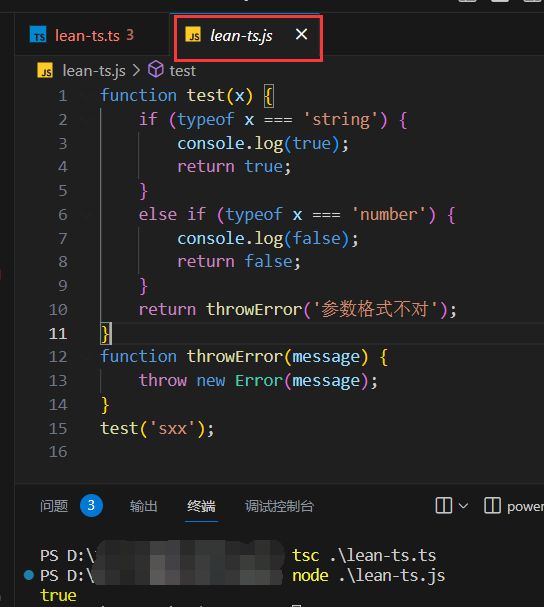544x607 pixels.
Task: Click the cube symbol icon in the breadcrumb
Action: tap(156, 70)
